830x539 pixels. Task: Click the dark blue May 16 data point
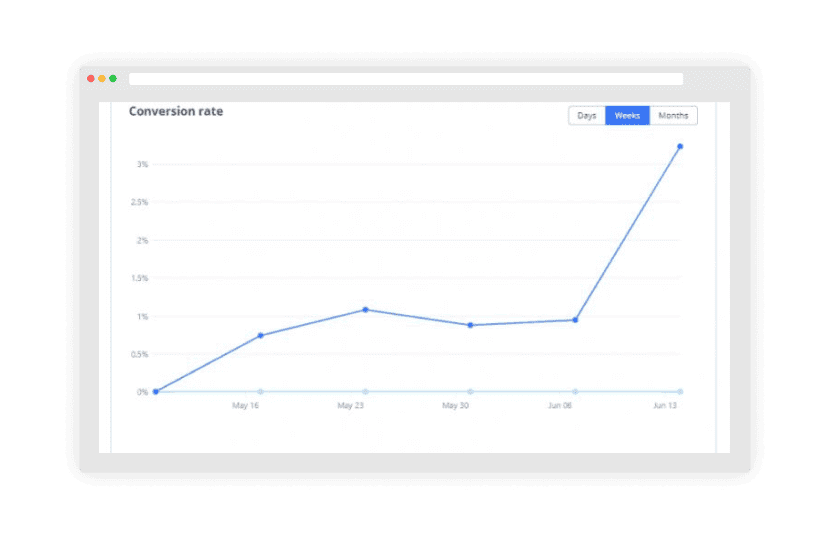coord(261,335)
